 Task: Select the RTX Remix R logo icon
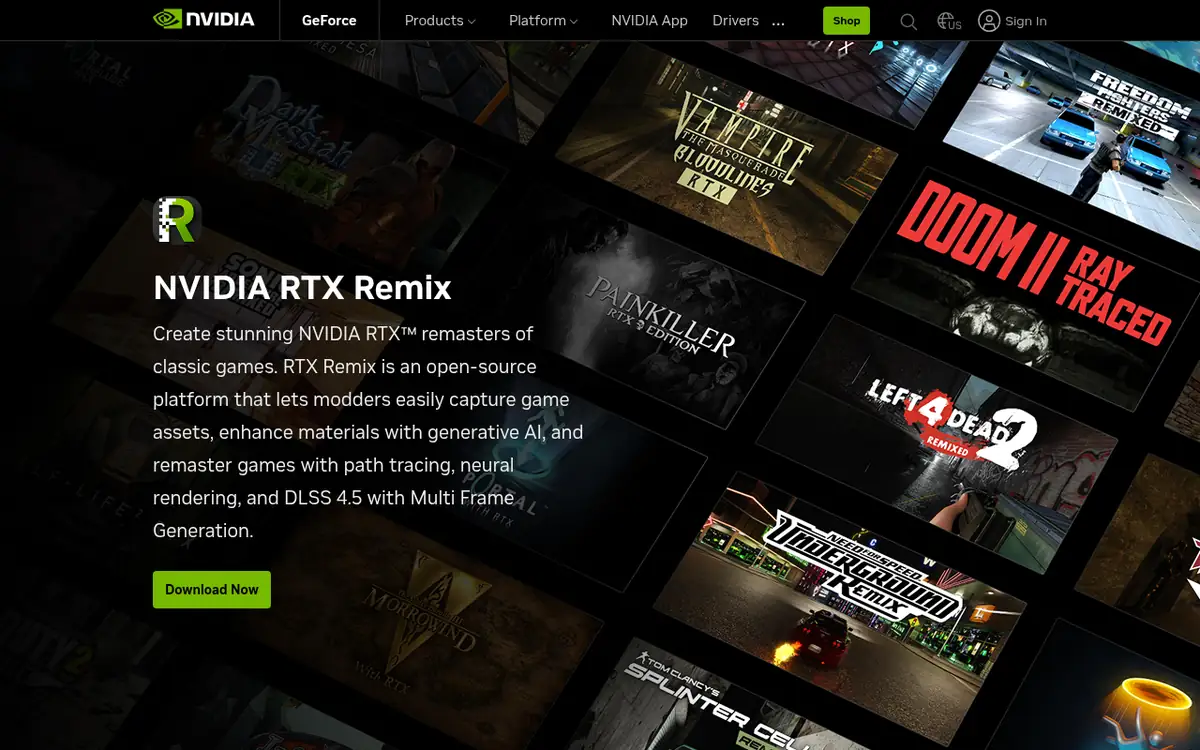[x=177, y=220]
